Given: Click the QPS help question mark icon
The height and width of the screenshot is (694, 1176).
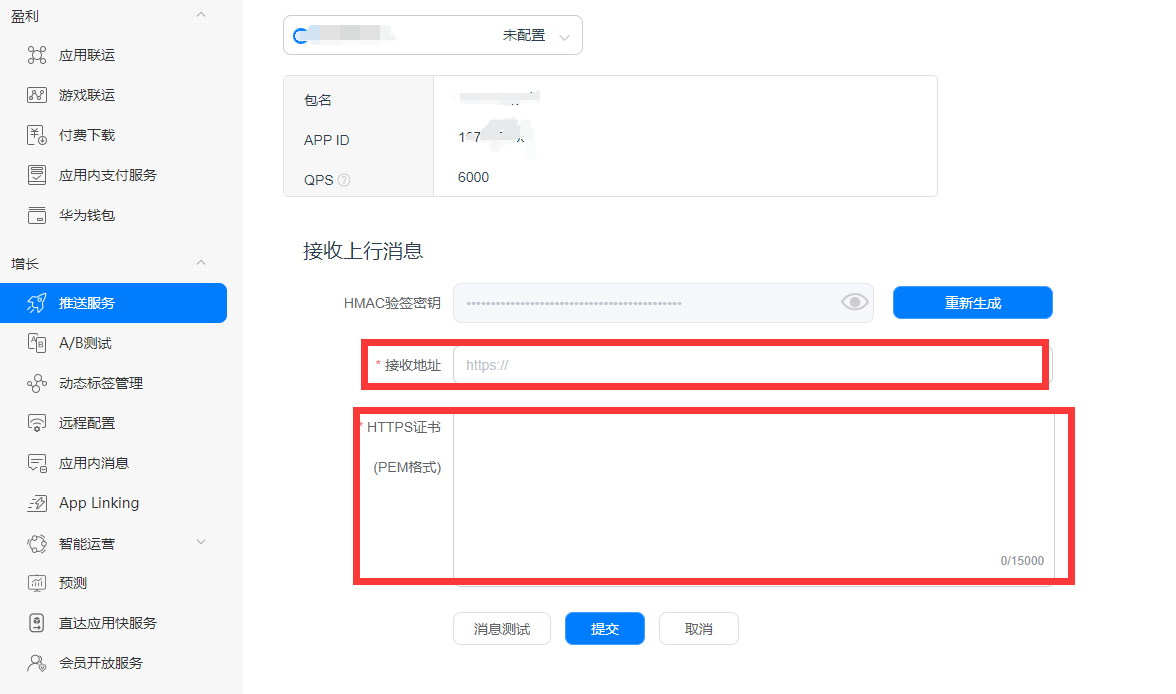Looking at the screenshot, I should coord(344,180).
